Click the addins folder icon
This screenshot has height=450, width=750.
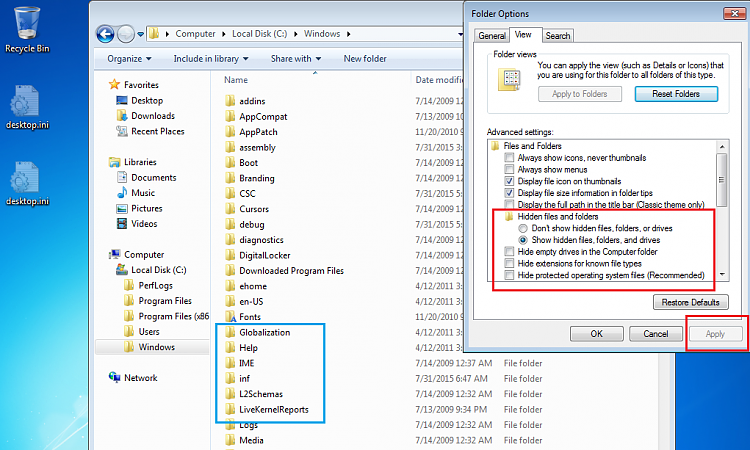231,101
